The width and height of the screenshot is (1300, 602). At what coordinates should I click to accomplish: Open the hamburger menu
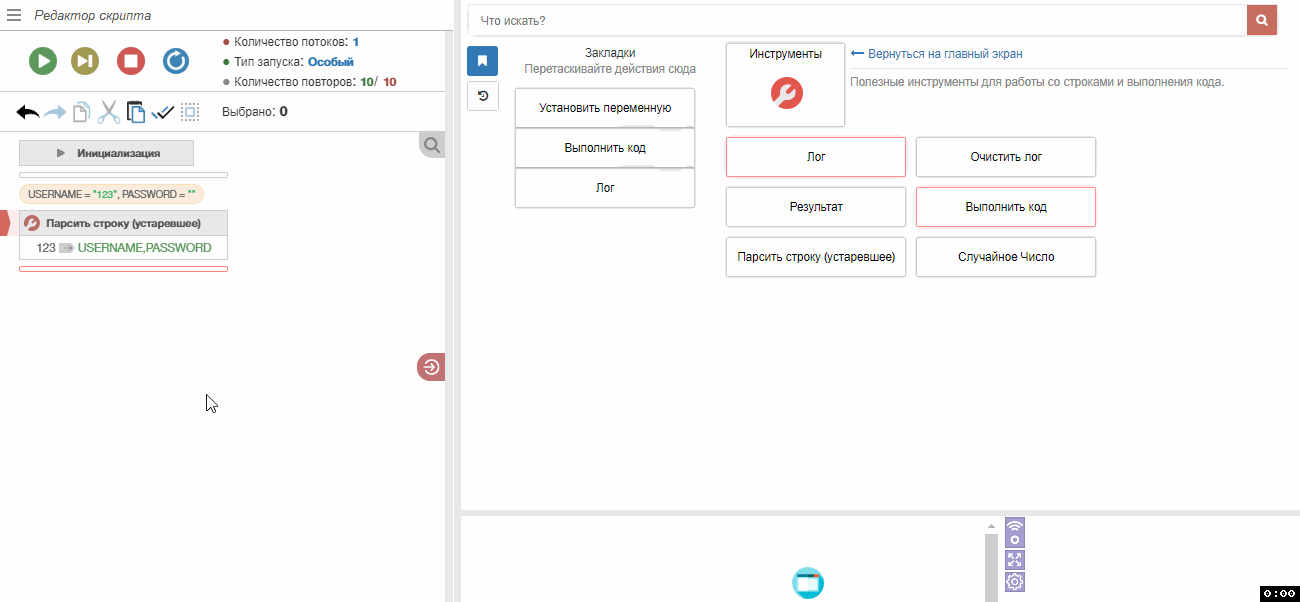pyautogui.click(x=14, y=16)
